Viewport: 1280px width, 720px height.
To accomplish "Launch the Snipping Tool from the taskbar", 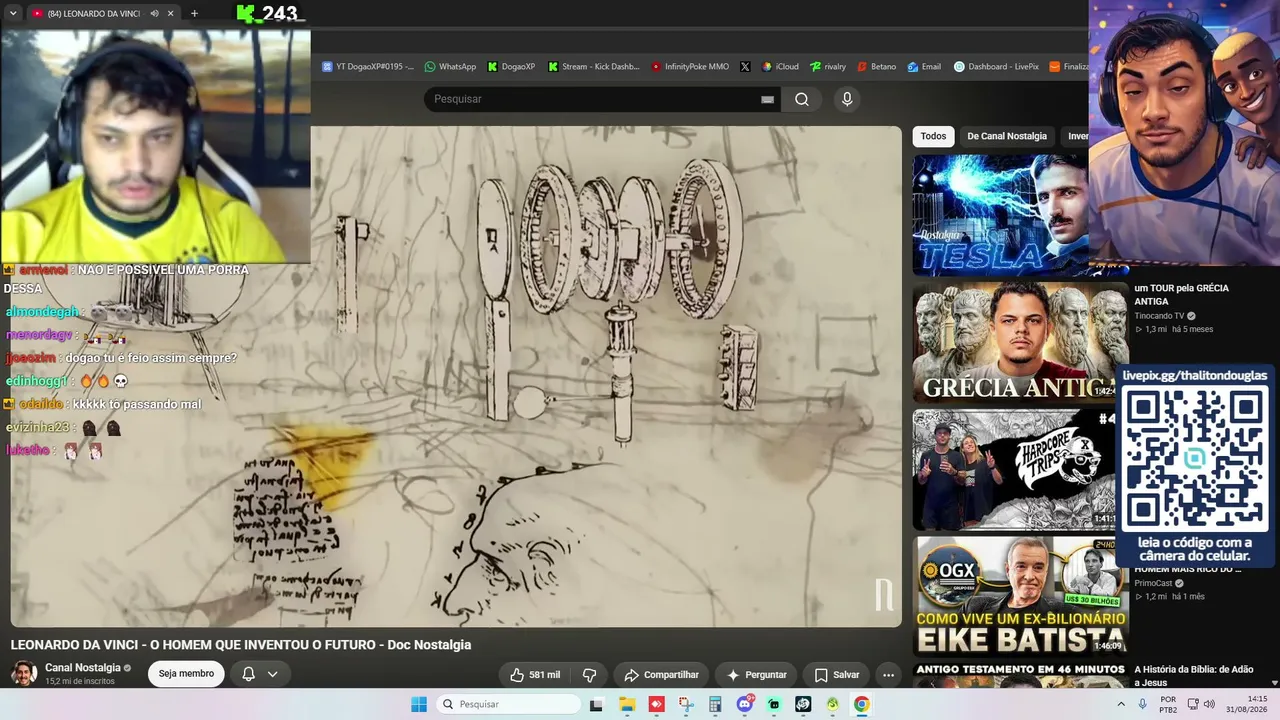I will coord(686,704).
